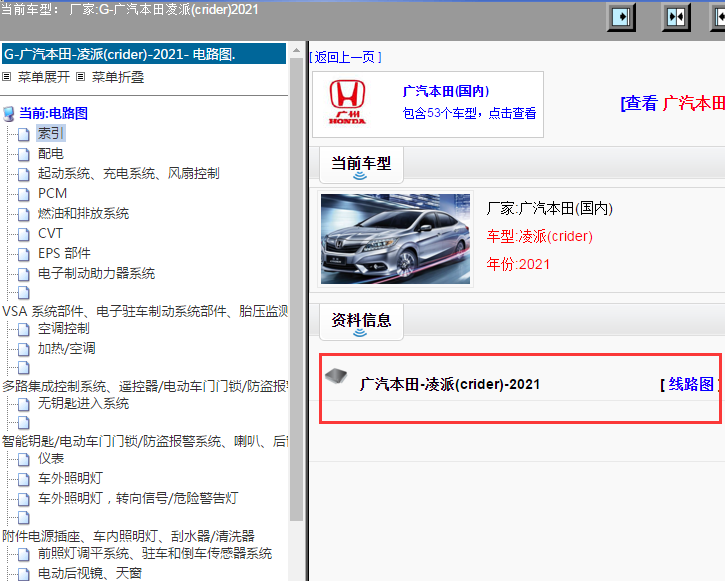Select 起动系统、充电系统、风扇控制 entry
The height and width of the screenshot is (581, 725).
(129, 173)
